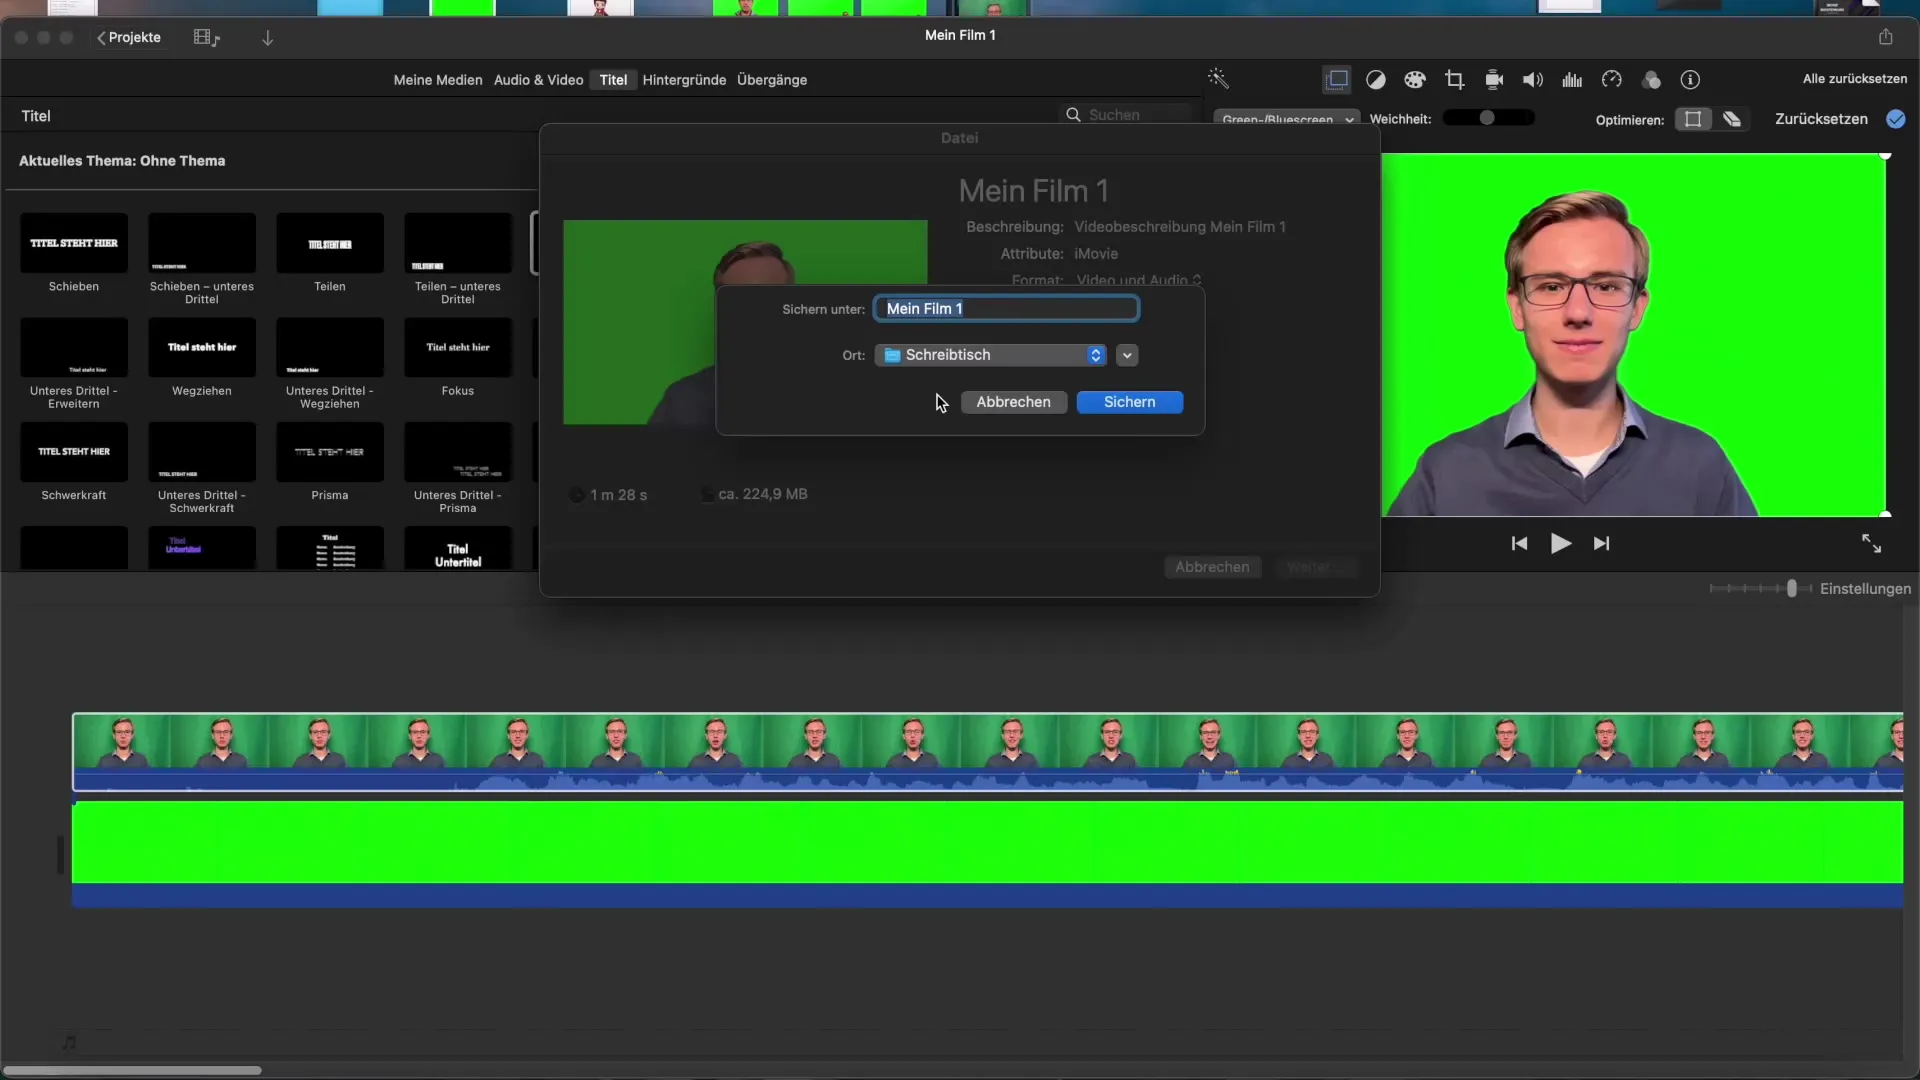Viewport: 1920px width, 1080px height.
Task: Open the clip information icon
Action: (x=1690, y=80)
